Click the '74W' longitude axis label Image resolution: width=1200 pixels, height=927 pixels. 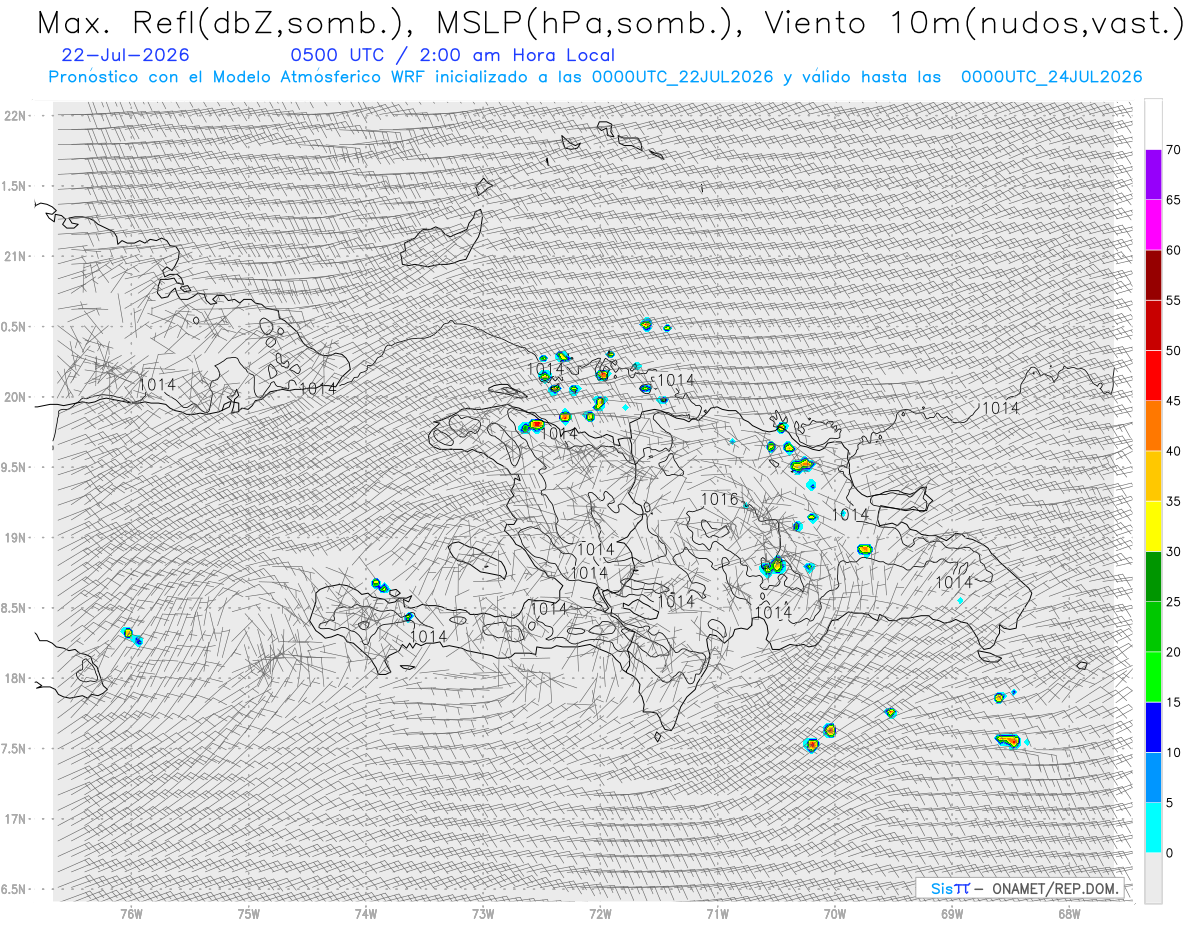pos(366,915)
